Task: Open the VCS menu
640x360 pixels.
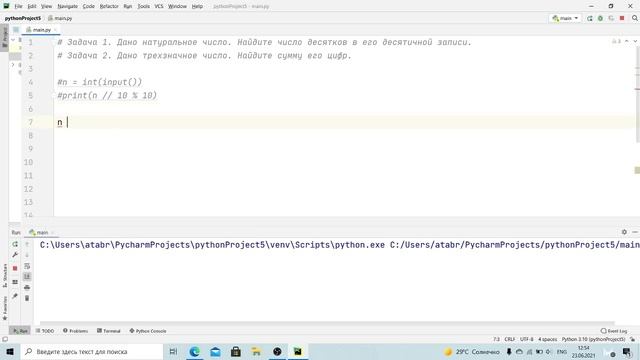Action: 159,7
